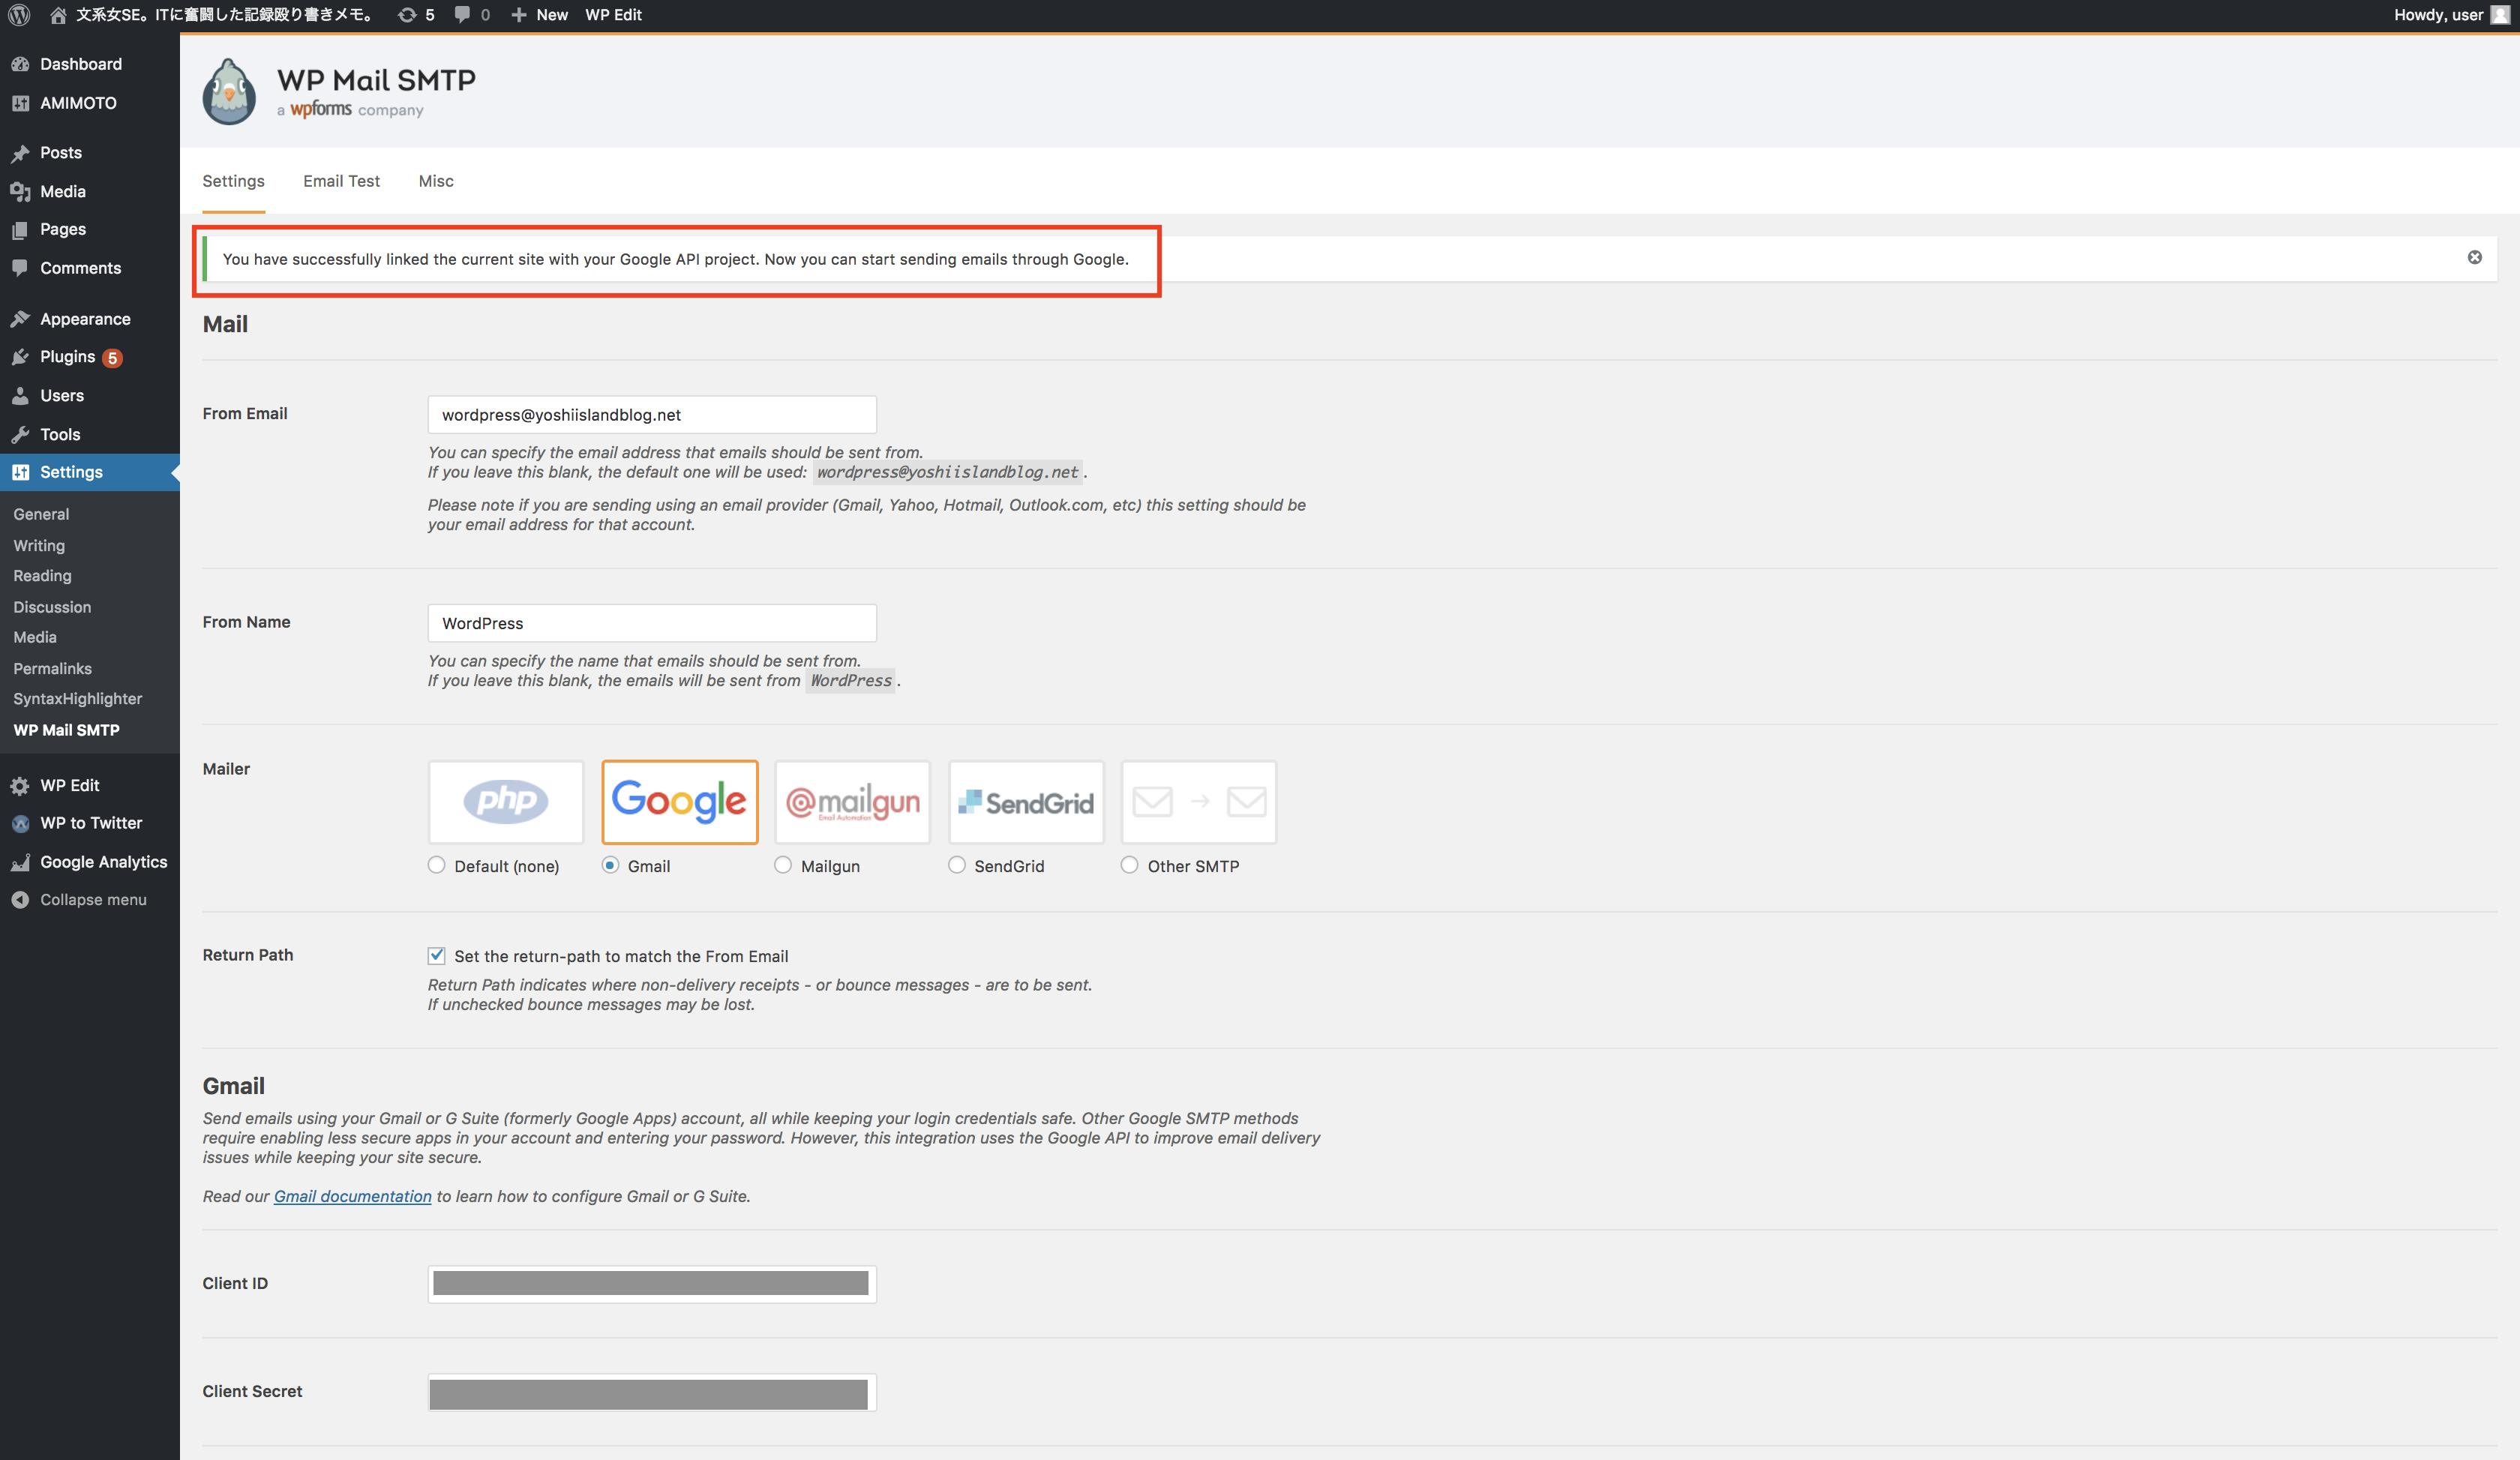Open WP to Twitter settings
This screenshot has width=2520, height=1460.
(x=90, y=823)
